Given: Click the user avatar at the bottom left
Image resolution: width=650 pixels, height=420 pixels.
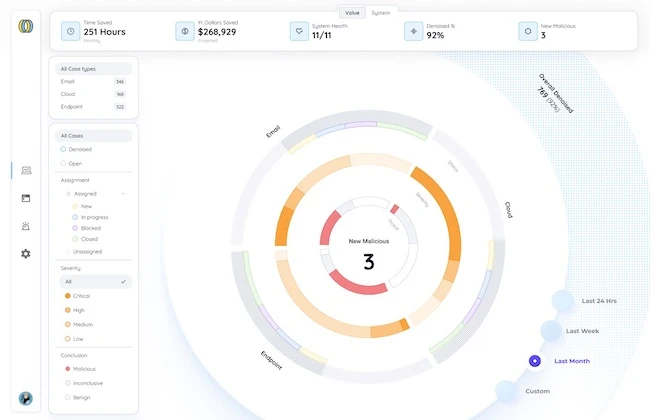Looking at the screenshot, I should click(x=26, y=398).
